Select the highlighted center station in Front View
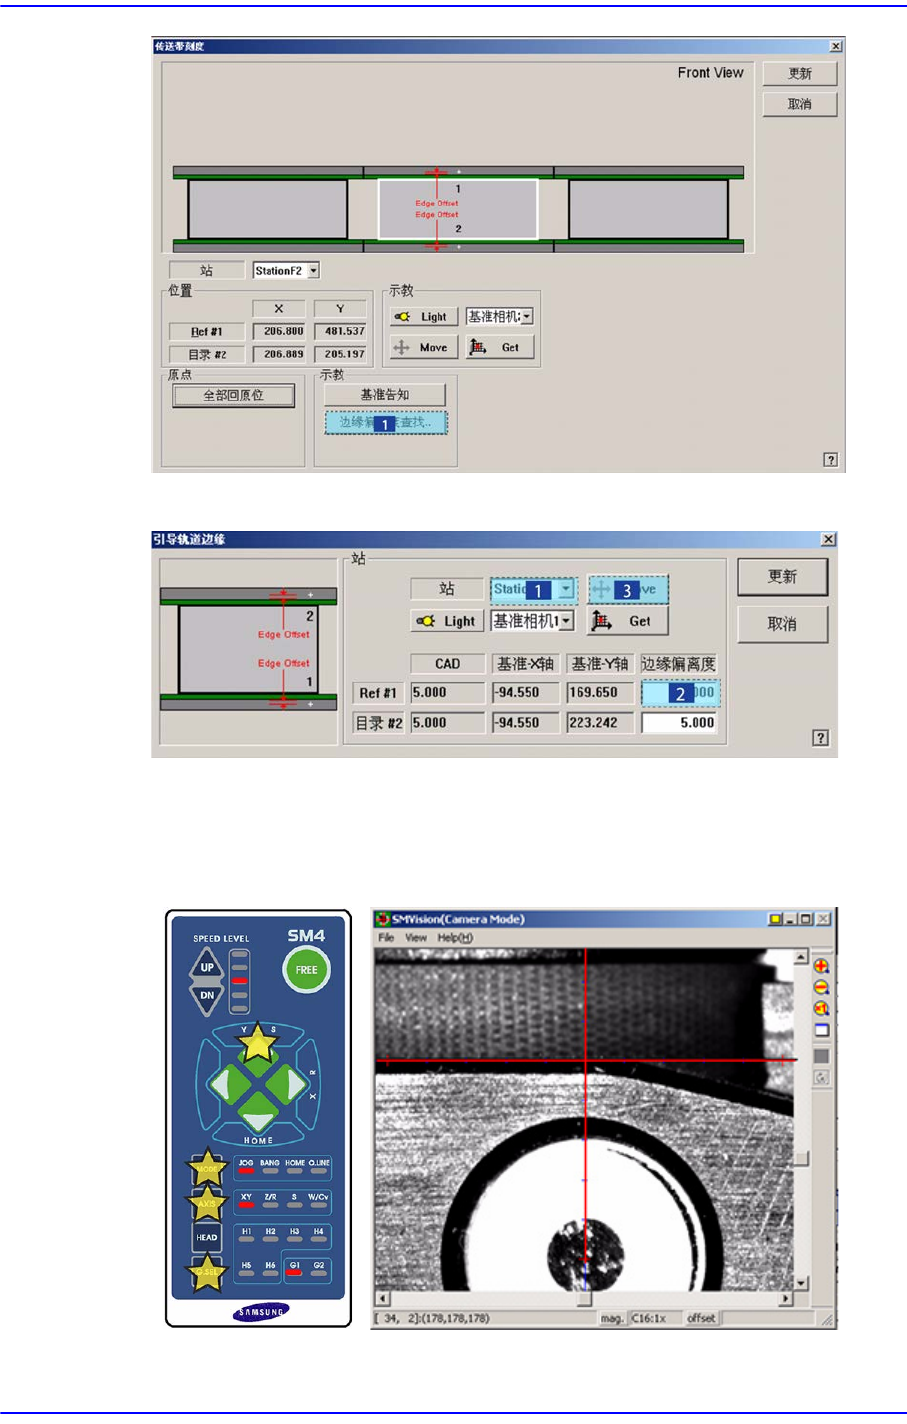This screenshot has height=1424, width=907. click(458, 210)
